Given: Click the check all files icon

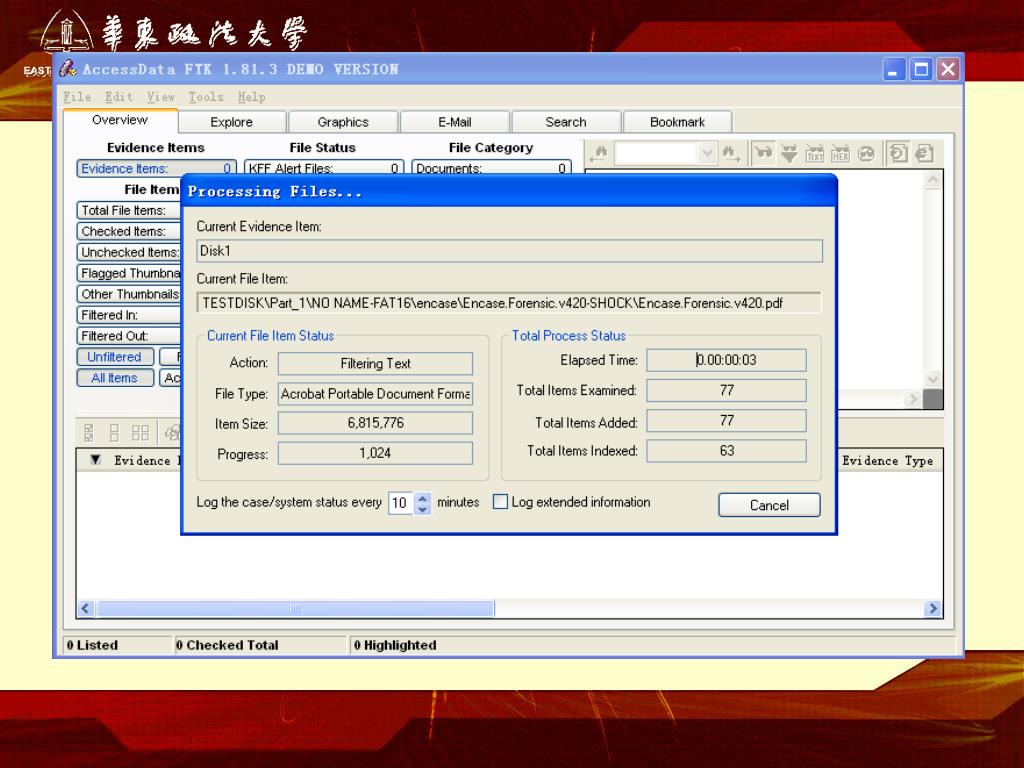Looking at the screenshot, I should pos(89,432).
